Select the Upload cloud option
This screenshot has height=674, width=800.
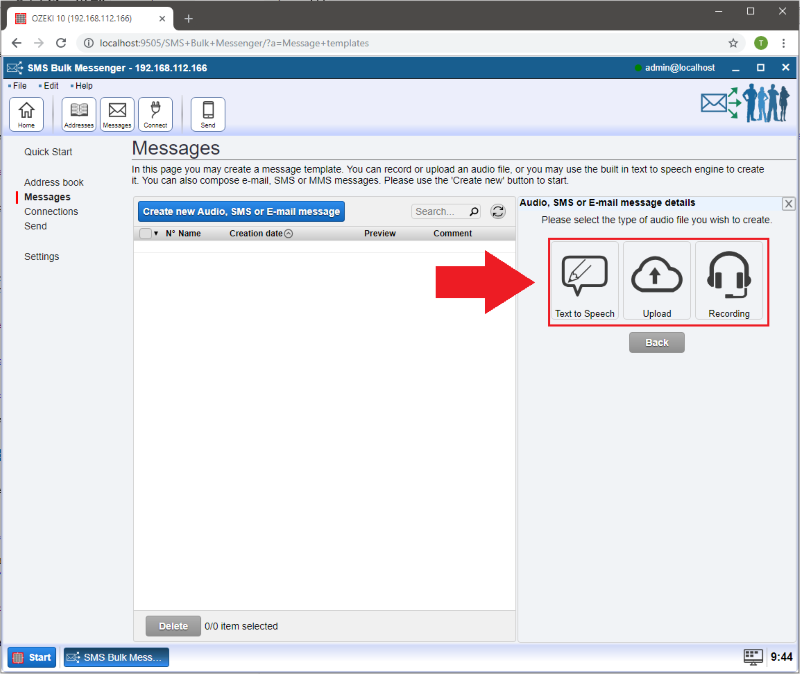tap(657, 281)
